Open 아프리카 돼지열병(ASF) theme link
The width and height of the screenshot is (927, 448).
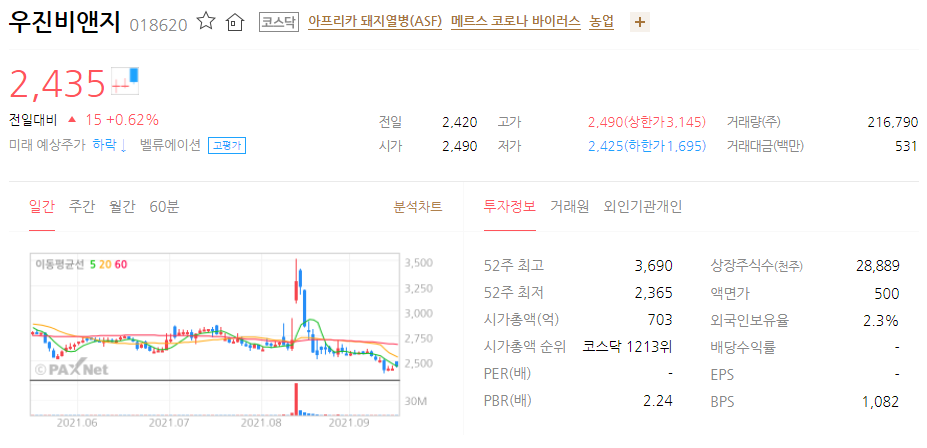tap(375, 22)
